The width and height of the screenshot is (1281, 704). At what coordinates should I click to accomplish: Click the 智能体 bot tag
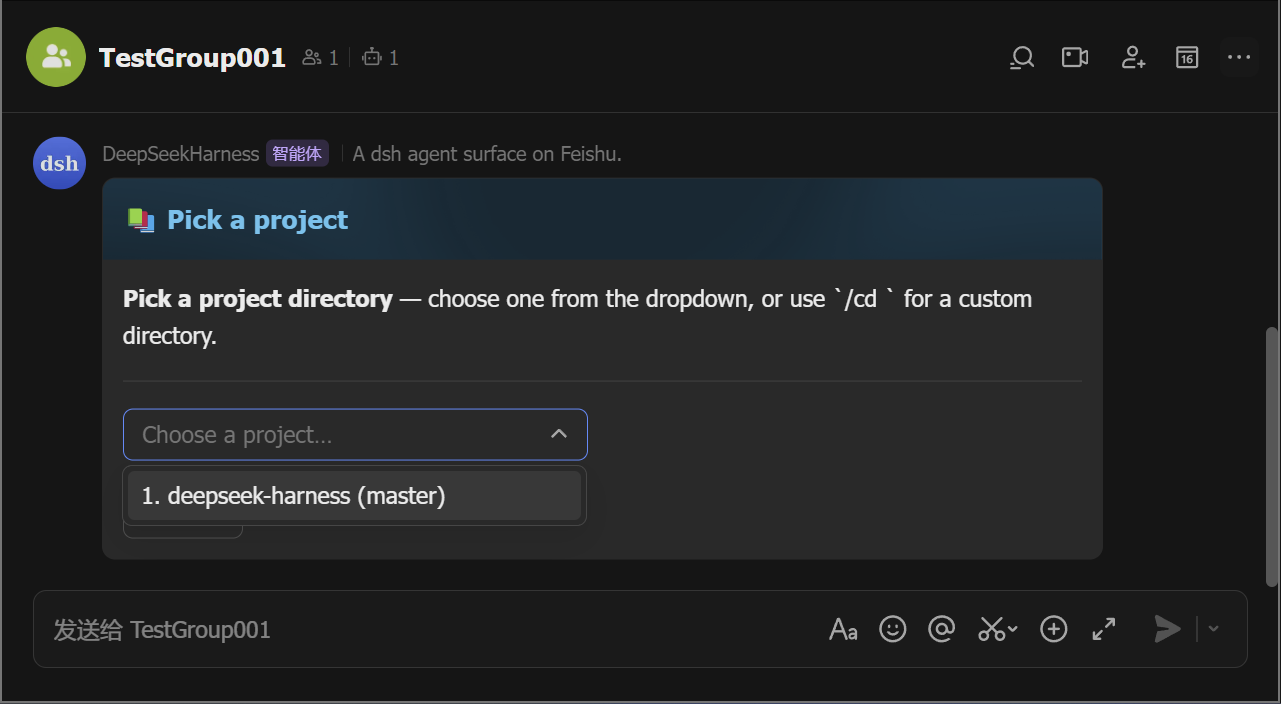[x=297, y=154]
